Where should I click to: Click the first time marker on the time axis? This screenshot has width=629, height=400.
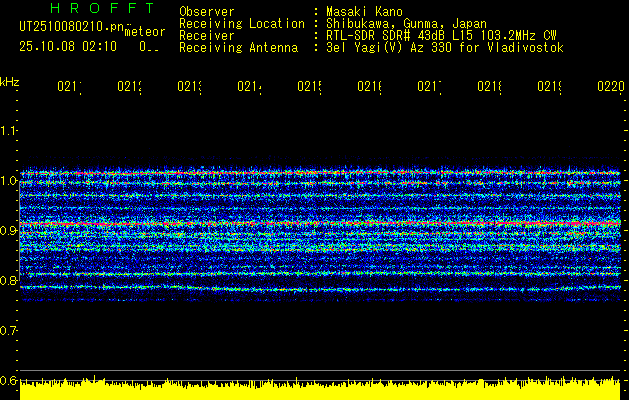[x=68, y=88]
